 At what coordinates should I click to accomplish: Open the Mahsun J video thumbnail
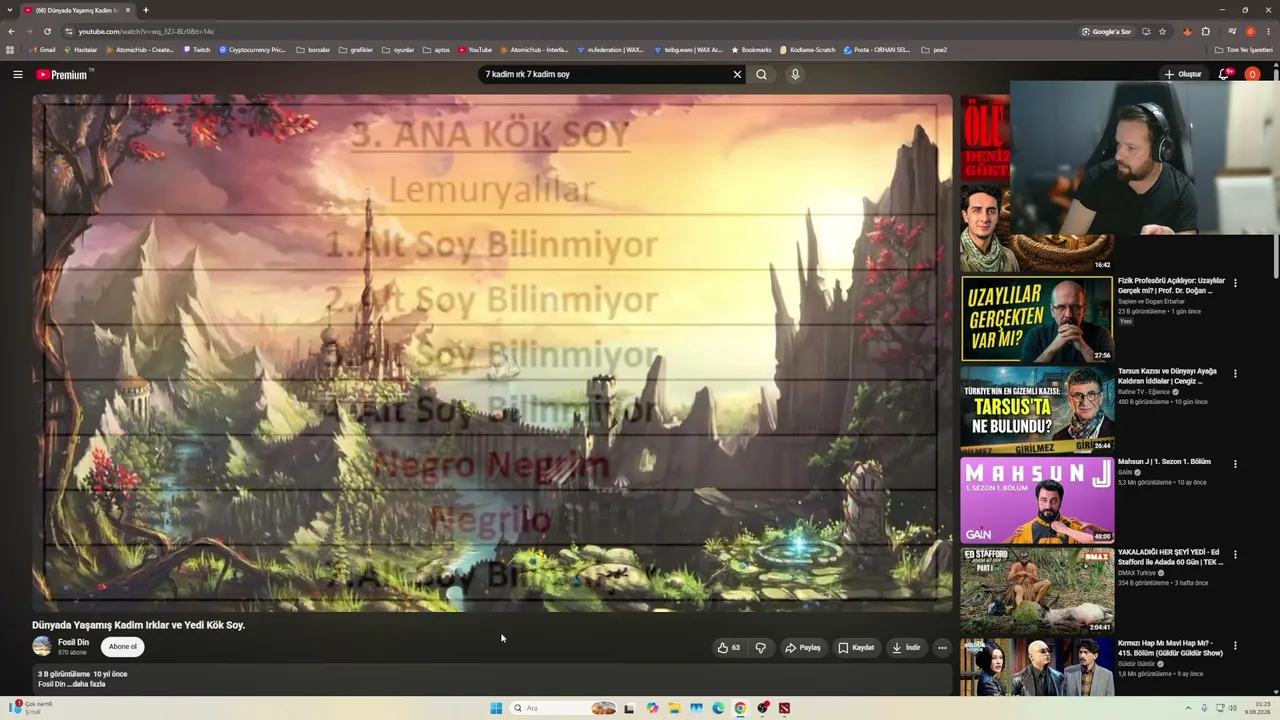point(1037,500)
